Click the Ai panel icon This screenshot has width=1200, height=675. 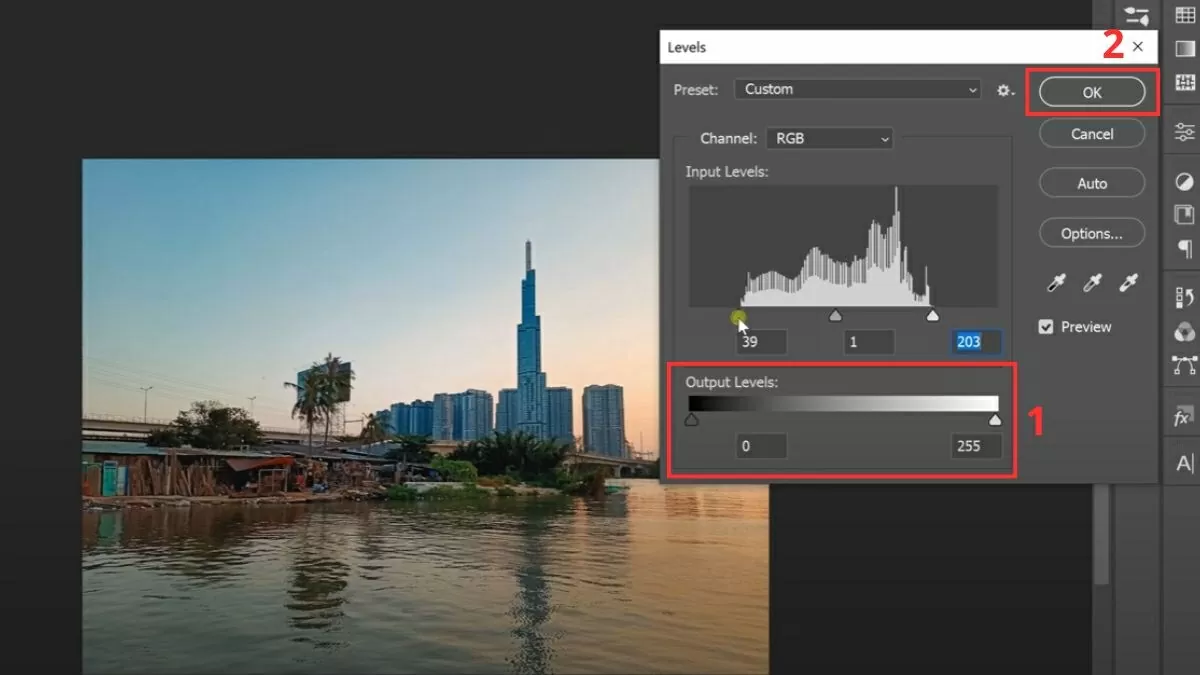tap(1184, 460)
